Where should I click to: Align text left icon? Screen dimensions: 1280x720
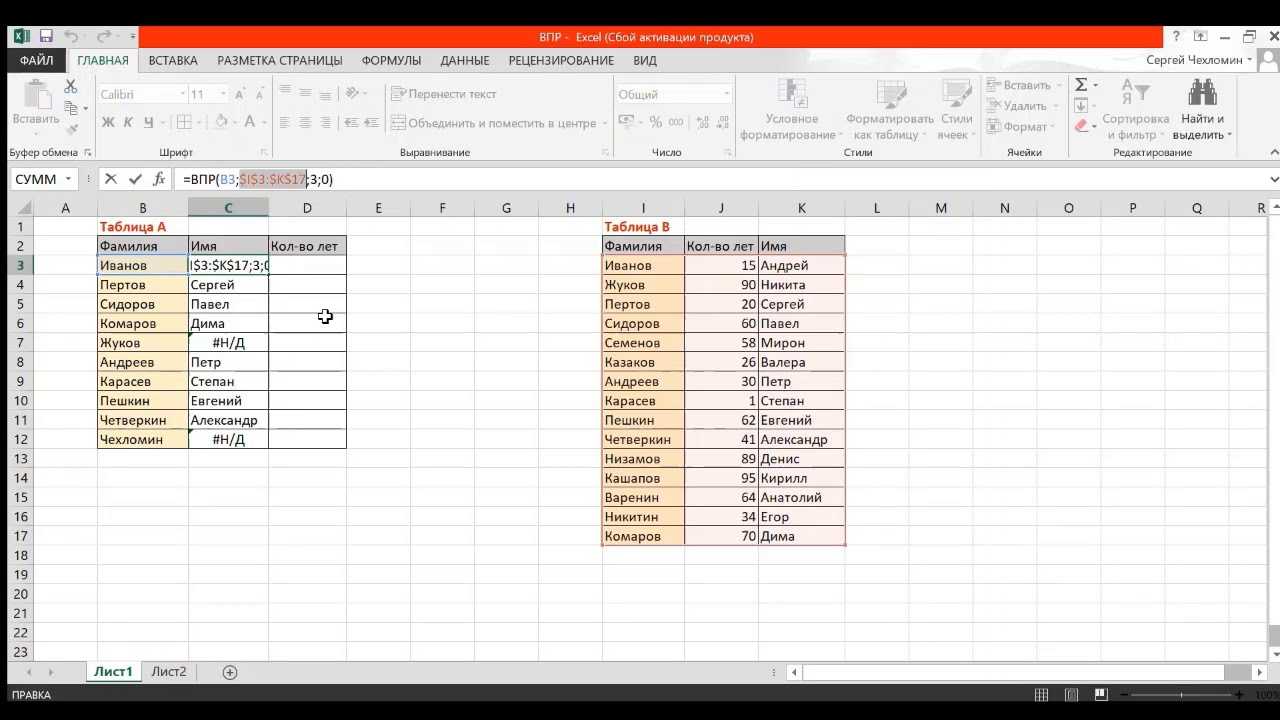click(x=285, y=123)
